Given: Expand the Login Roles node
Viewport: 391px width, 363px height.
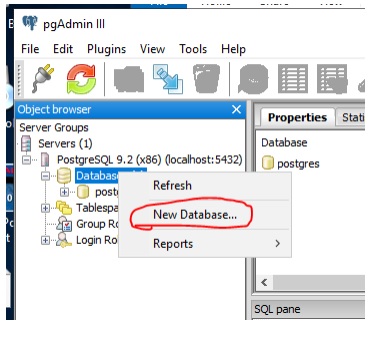Looking at the screenshot, I should point(45,240).
